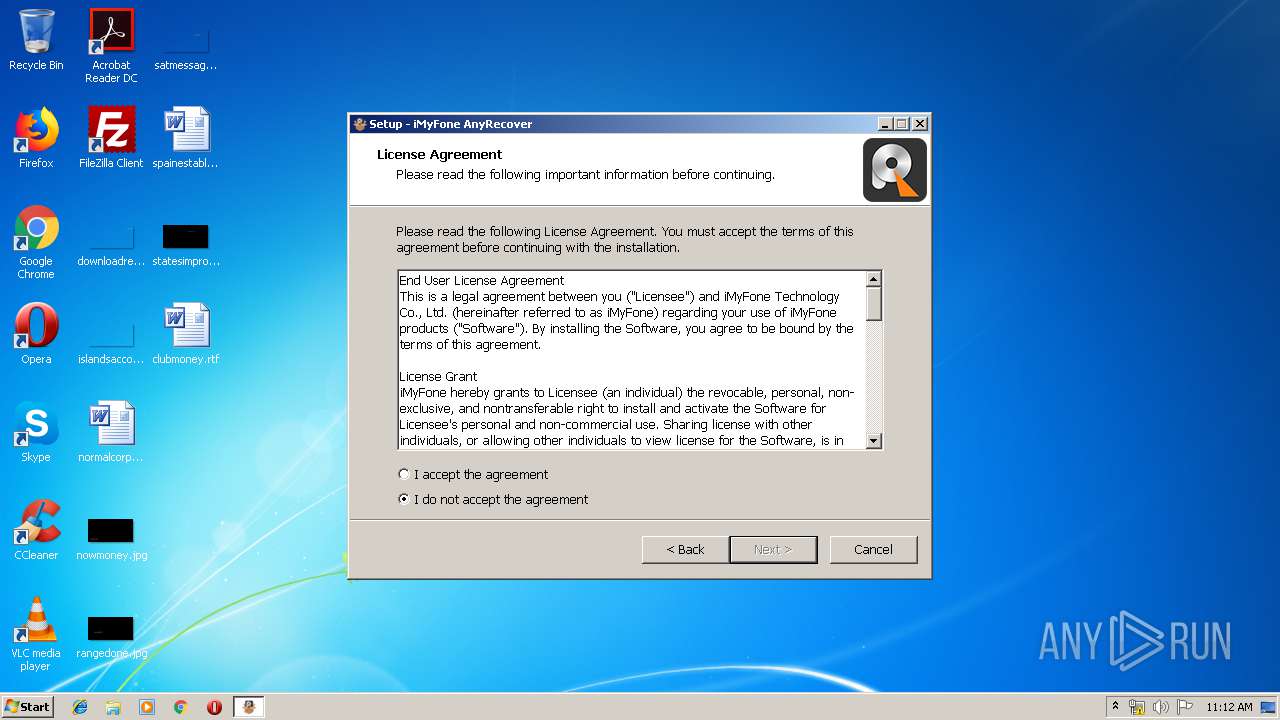Viewport: 1280px width, 720px height.
Task: Close the setup window
Action: pyautogui.click(x=920, y=124)
